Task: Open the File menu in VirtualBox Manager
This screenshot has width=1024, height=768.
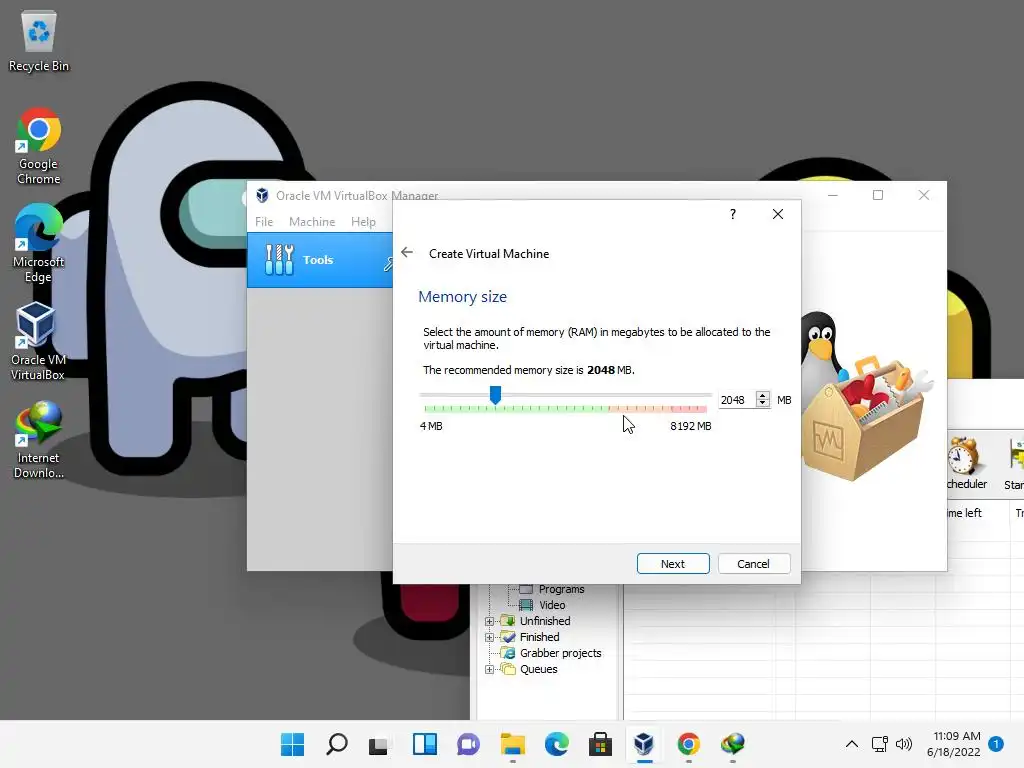Action: coord(264,221)
